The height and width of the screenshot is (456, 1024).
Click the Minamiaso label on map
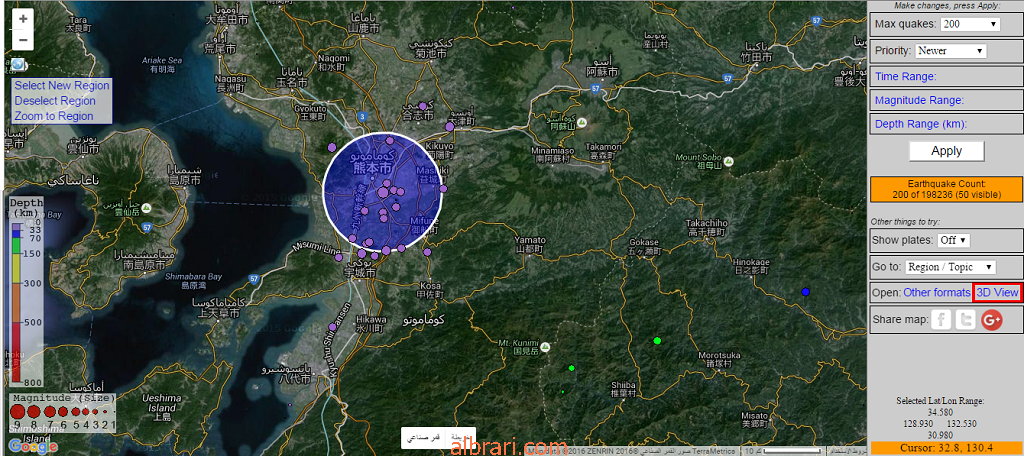click(x=553, y=154)
